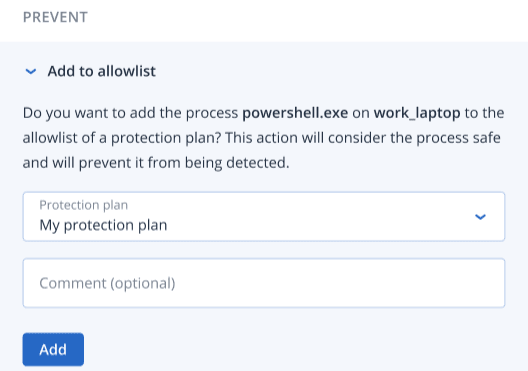Focus the optional comment text box
The height and width of the screenshot is (371, 528).
point(264,283)
